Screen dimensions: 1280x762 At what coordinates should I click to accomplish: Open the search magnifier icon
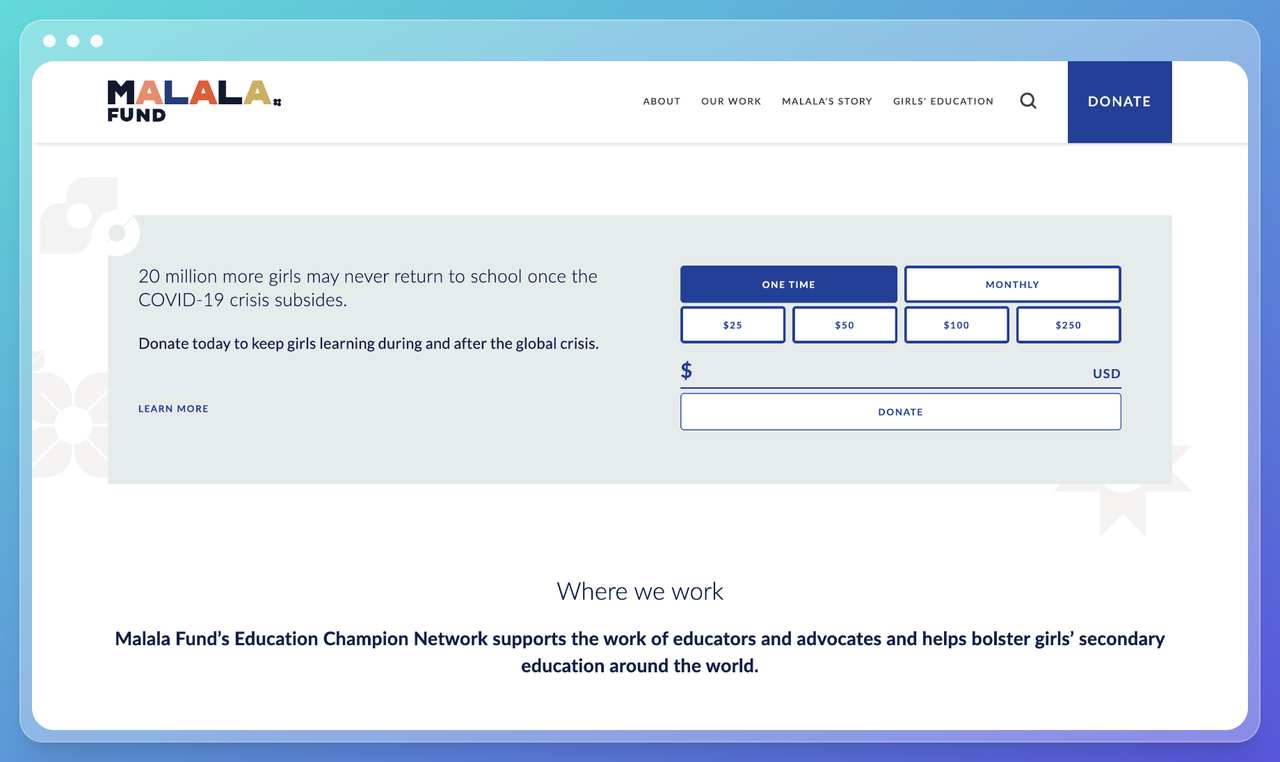(x=1028, y=101)
